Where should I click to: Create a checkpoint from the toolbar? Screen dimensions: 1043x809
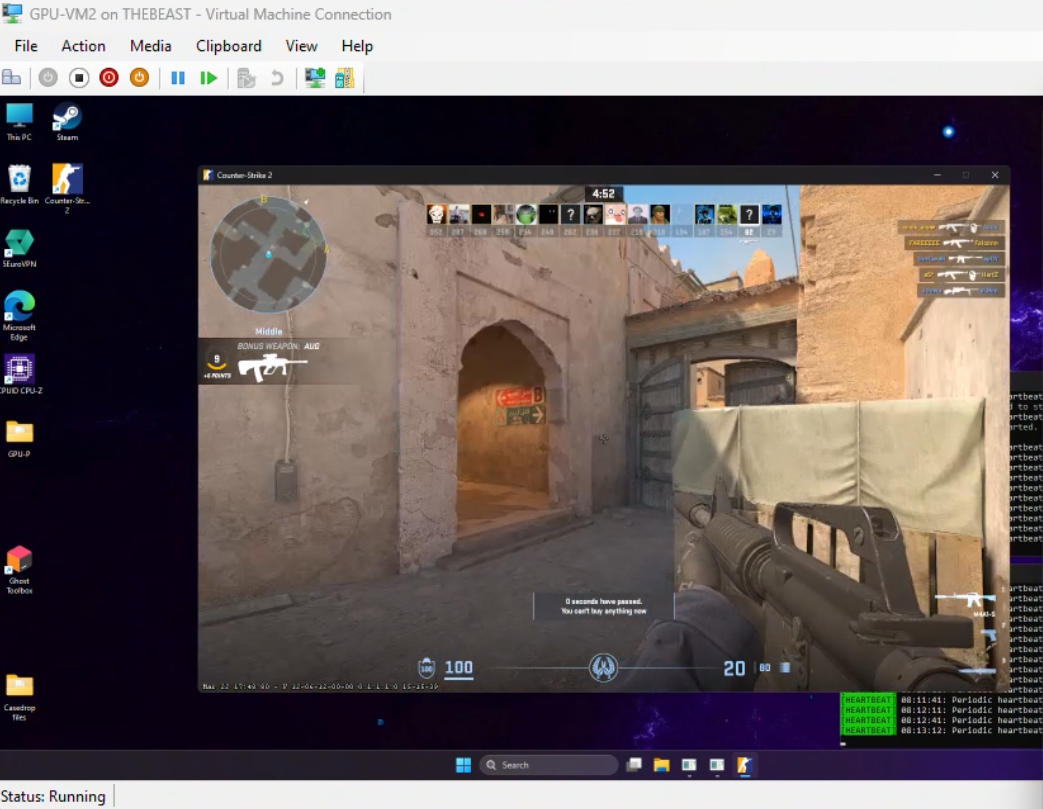click(247, 78)
